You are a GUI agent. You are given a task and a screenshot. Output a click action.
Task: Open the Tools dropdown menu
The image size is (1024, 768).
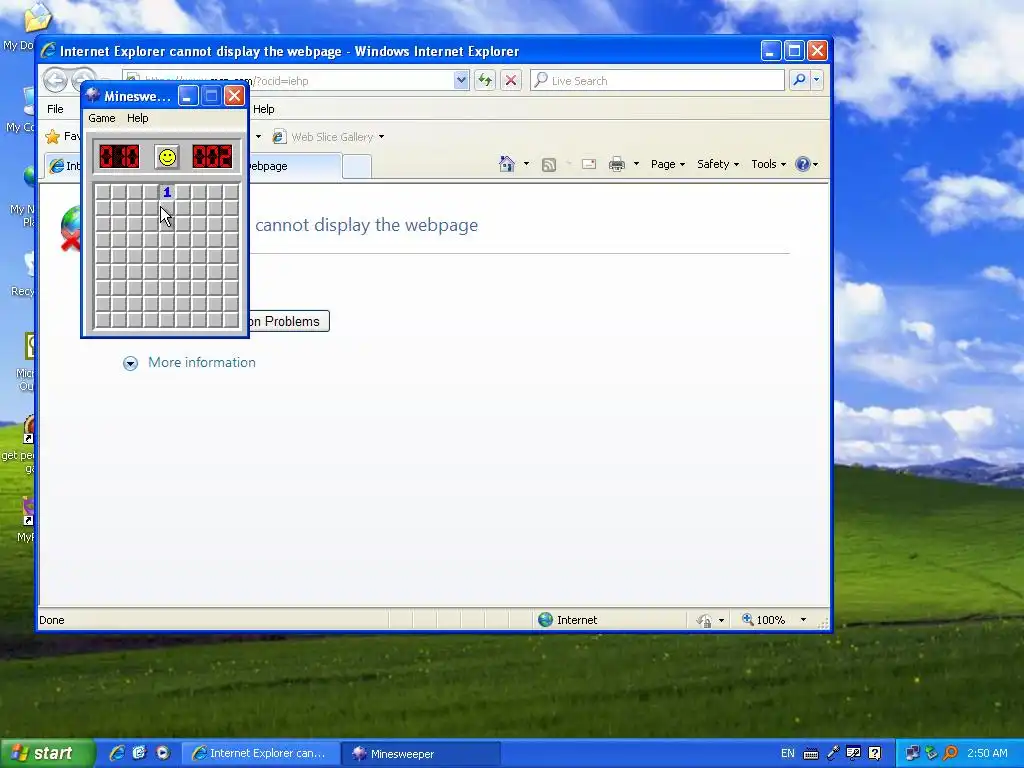click(x=769, y=164)
